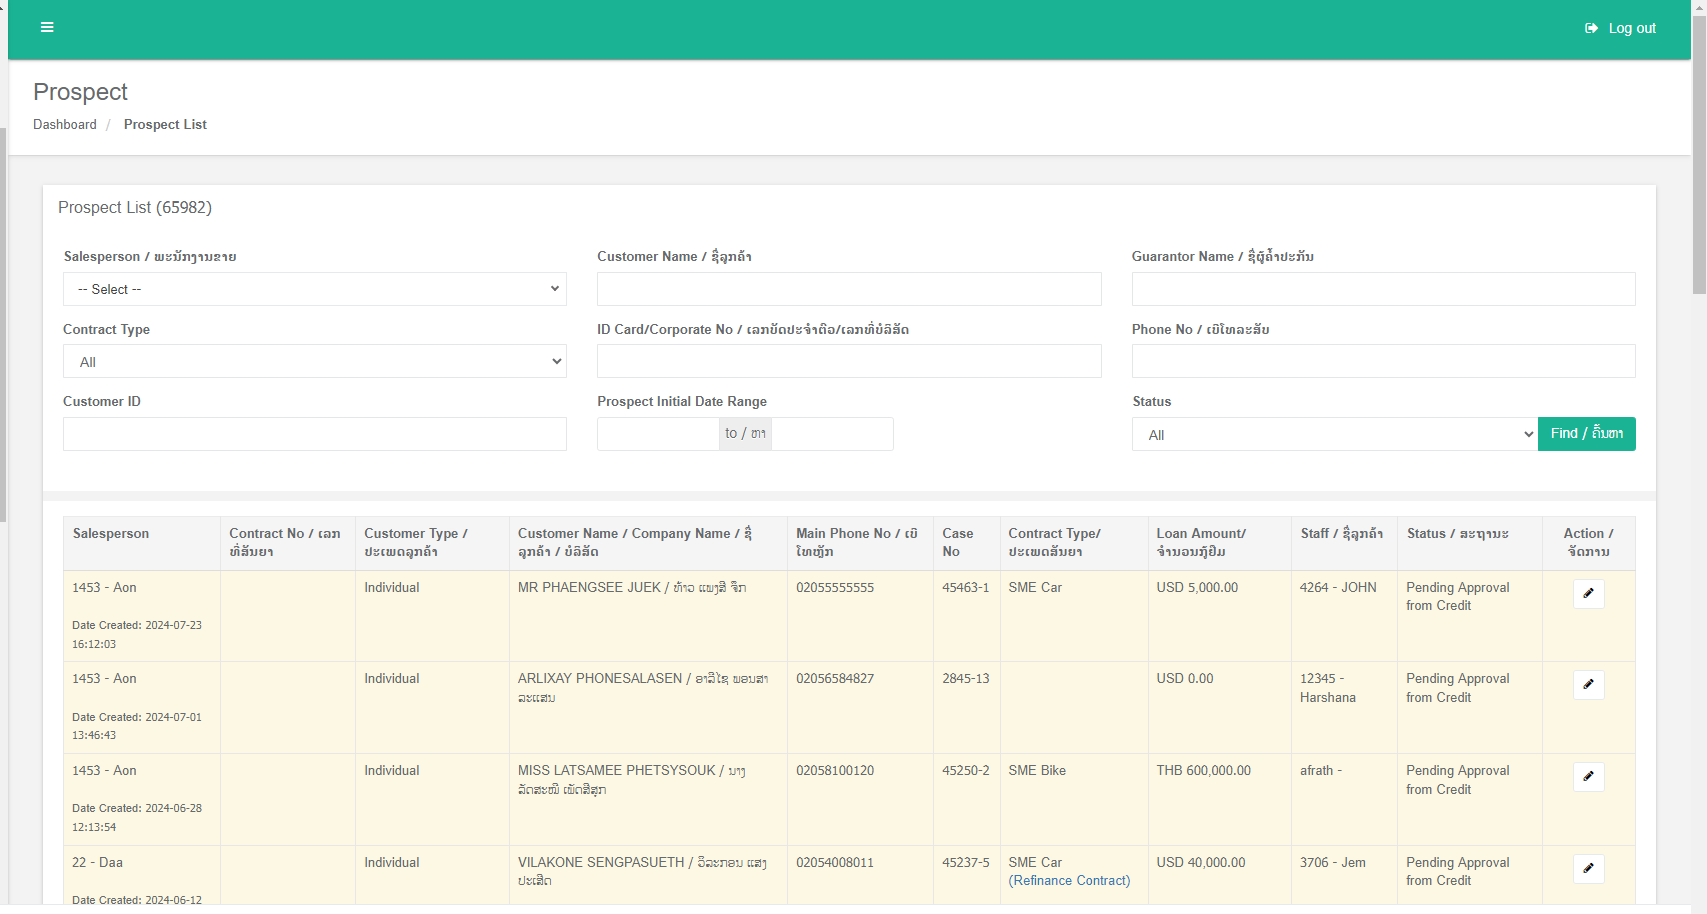
Task: Click the Log out link
Action: pyautogui.click(x=1620, y=28)
